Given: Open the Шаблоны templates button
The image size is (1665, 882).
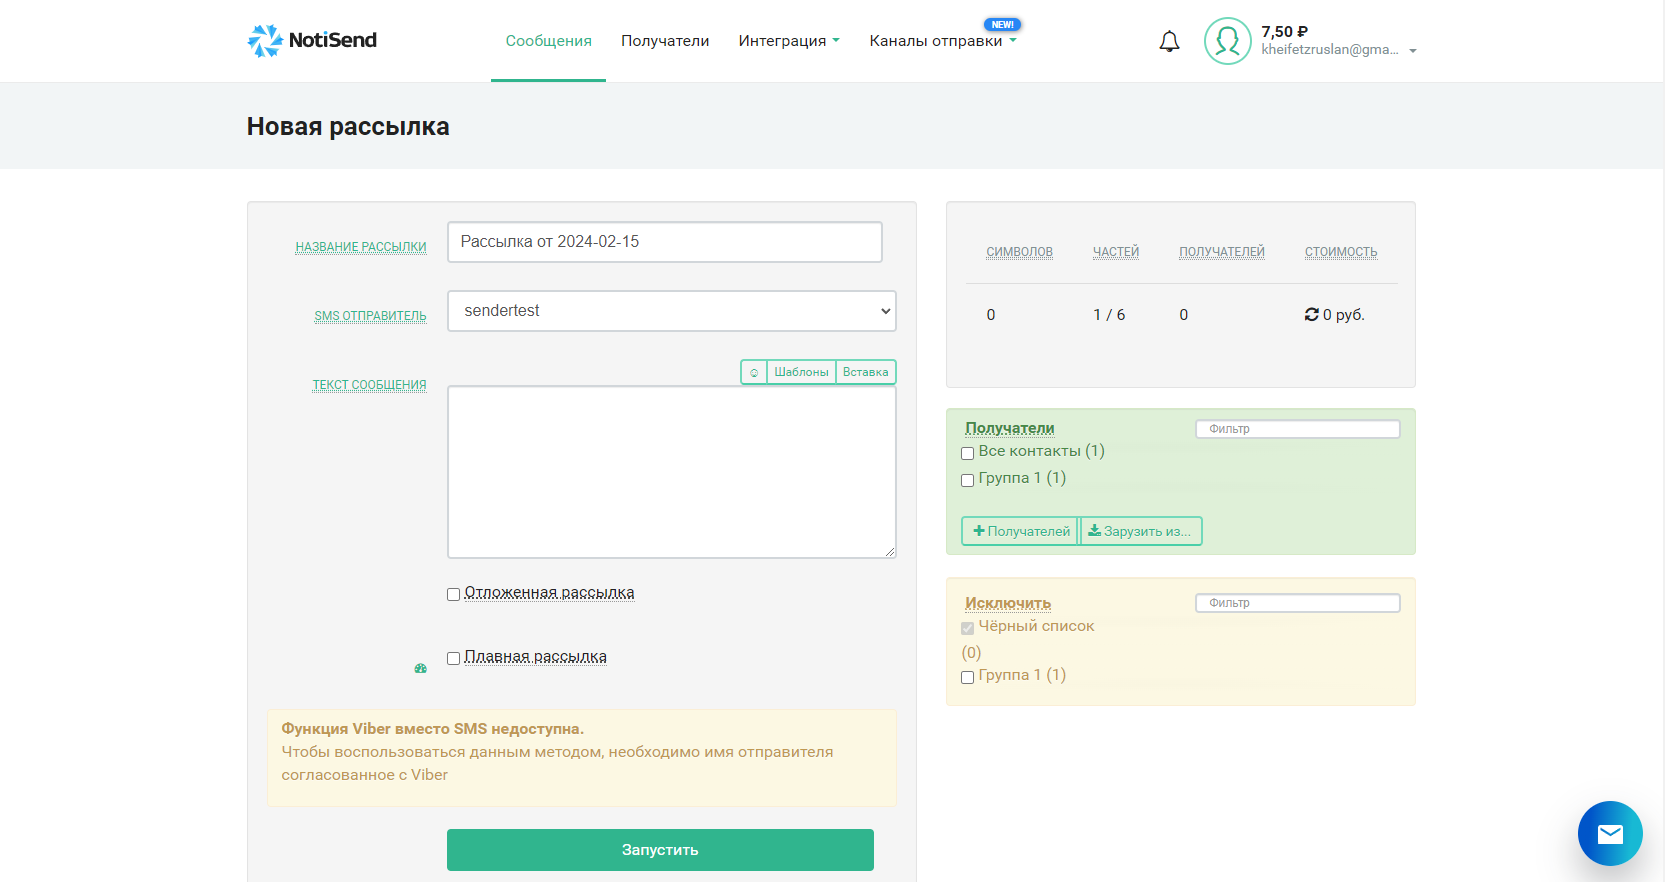Looking at the screenshot, I should (801, 372).
